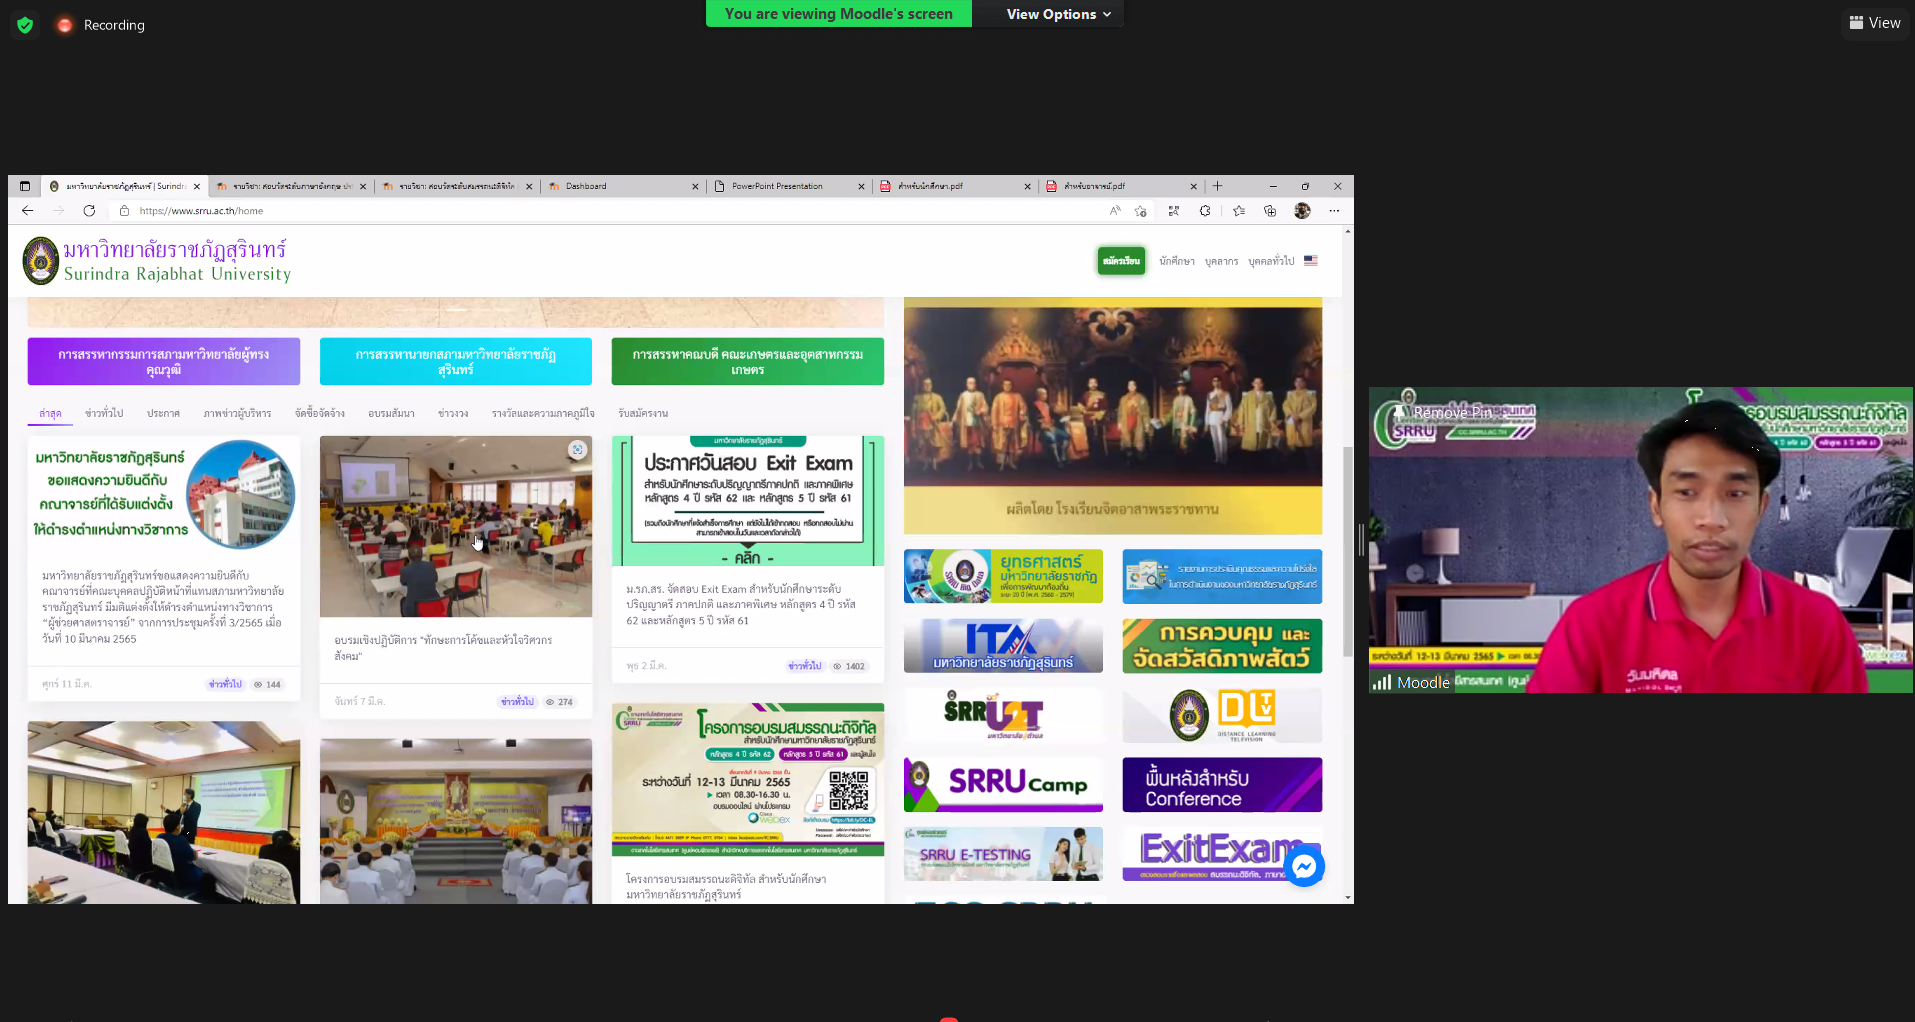Open the SRRU Camp banner
Screen dimensions: 1915x1022
click(x=1003, y=784)
